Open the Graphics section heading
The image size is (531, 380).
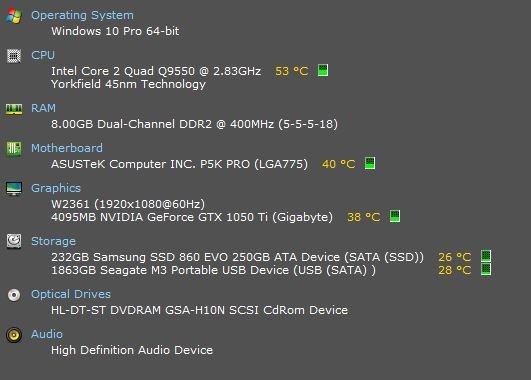56,188
